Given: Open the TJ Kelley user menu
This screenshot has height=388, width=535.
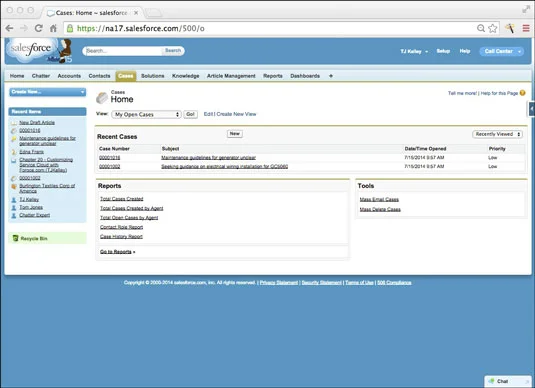Looking at the screenshot, I should pos(414,51).
